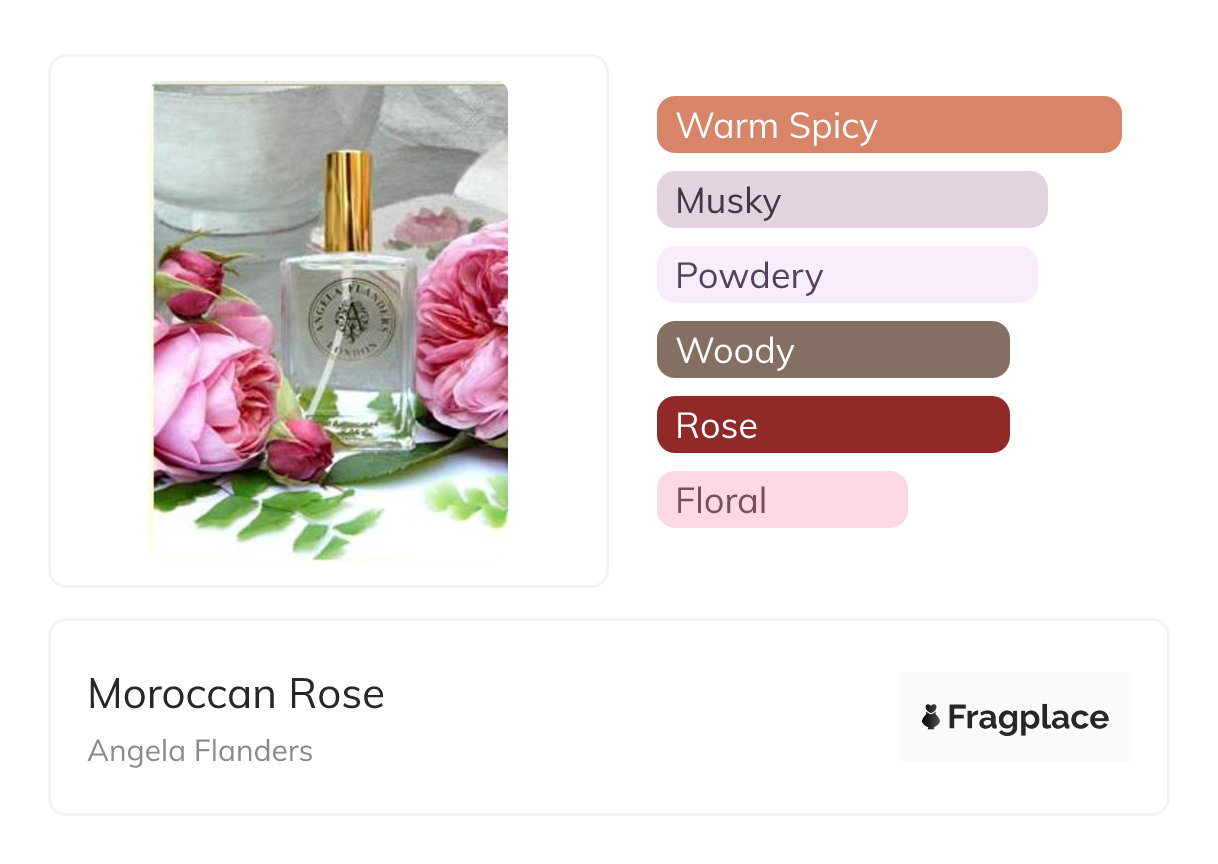The height and width of the screenshot is (864, 1218).
Task: Pick the Woody accord bar
Action: 832,350
